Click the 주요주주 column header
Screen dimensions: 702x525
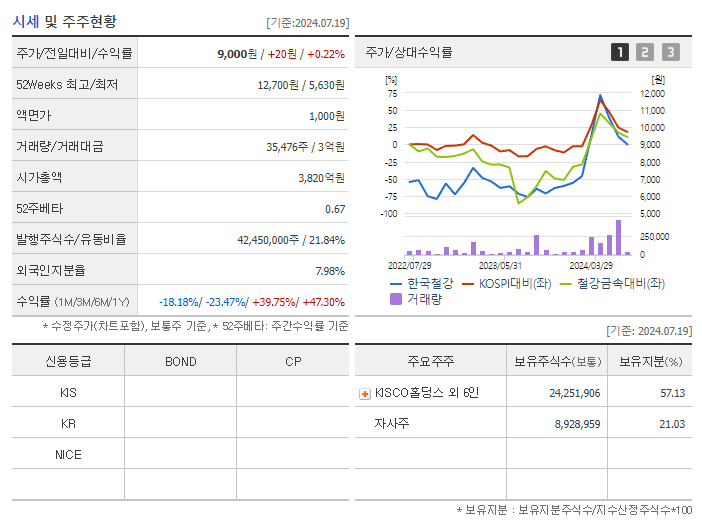pos(431,361)
